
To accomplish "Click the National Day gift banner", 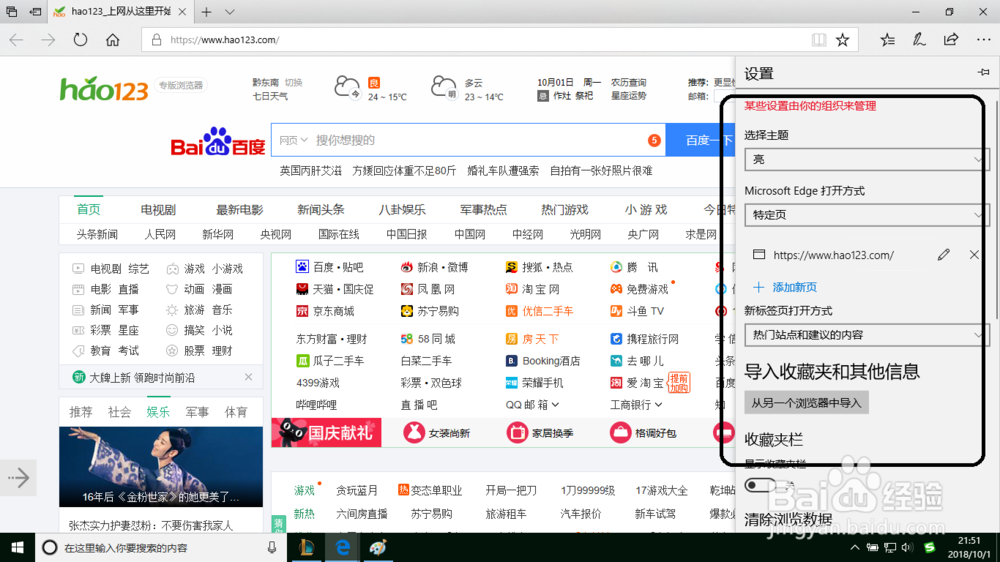I will [327, 433].
